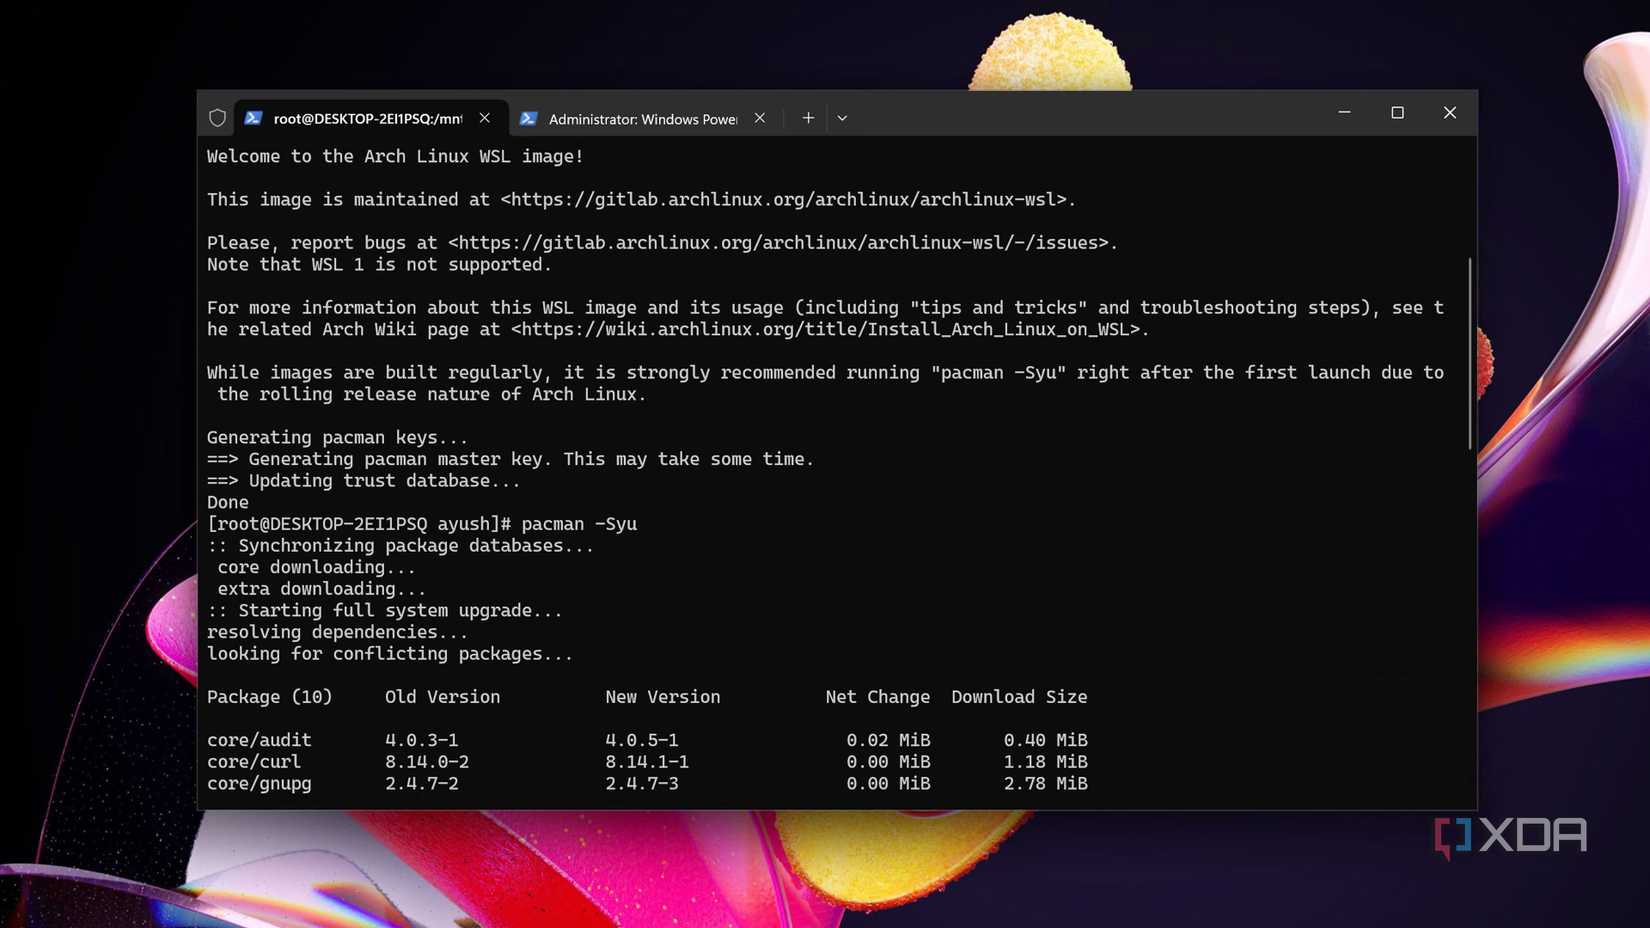
Task: Maximize the Windows Terminal window
Action: pyautogui.click(x=1397, y=112)
